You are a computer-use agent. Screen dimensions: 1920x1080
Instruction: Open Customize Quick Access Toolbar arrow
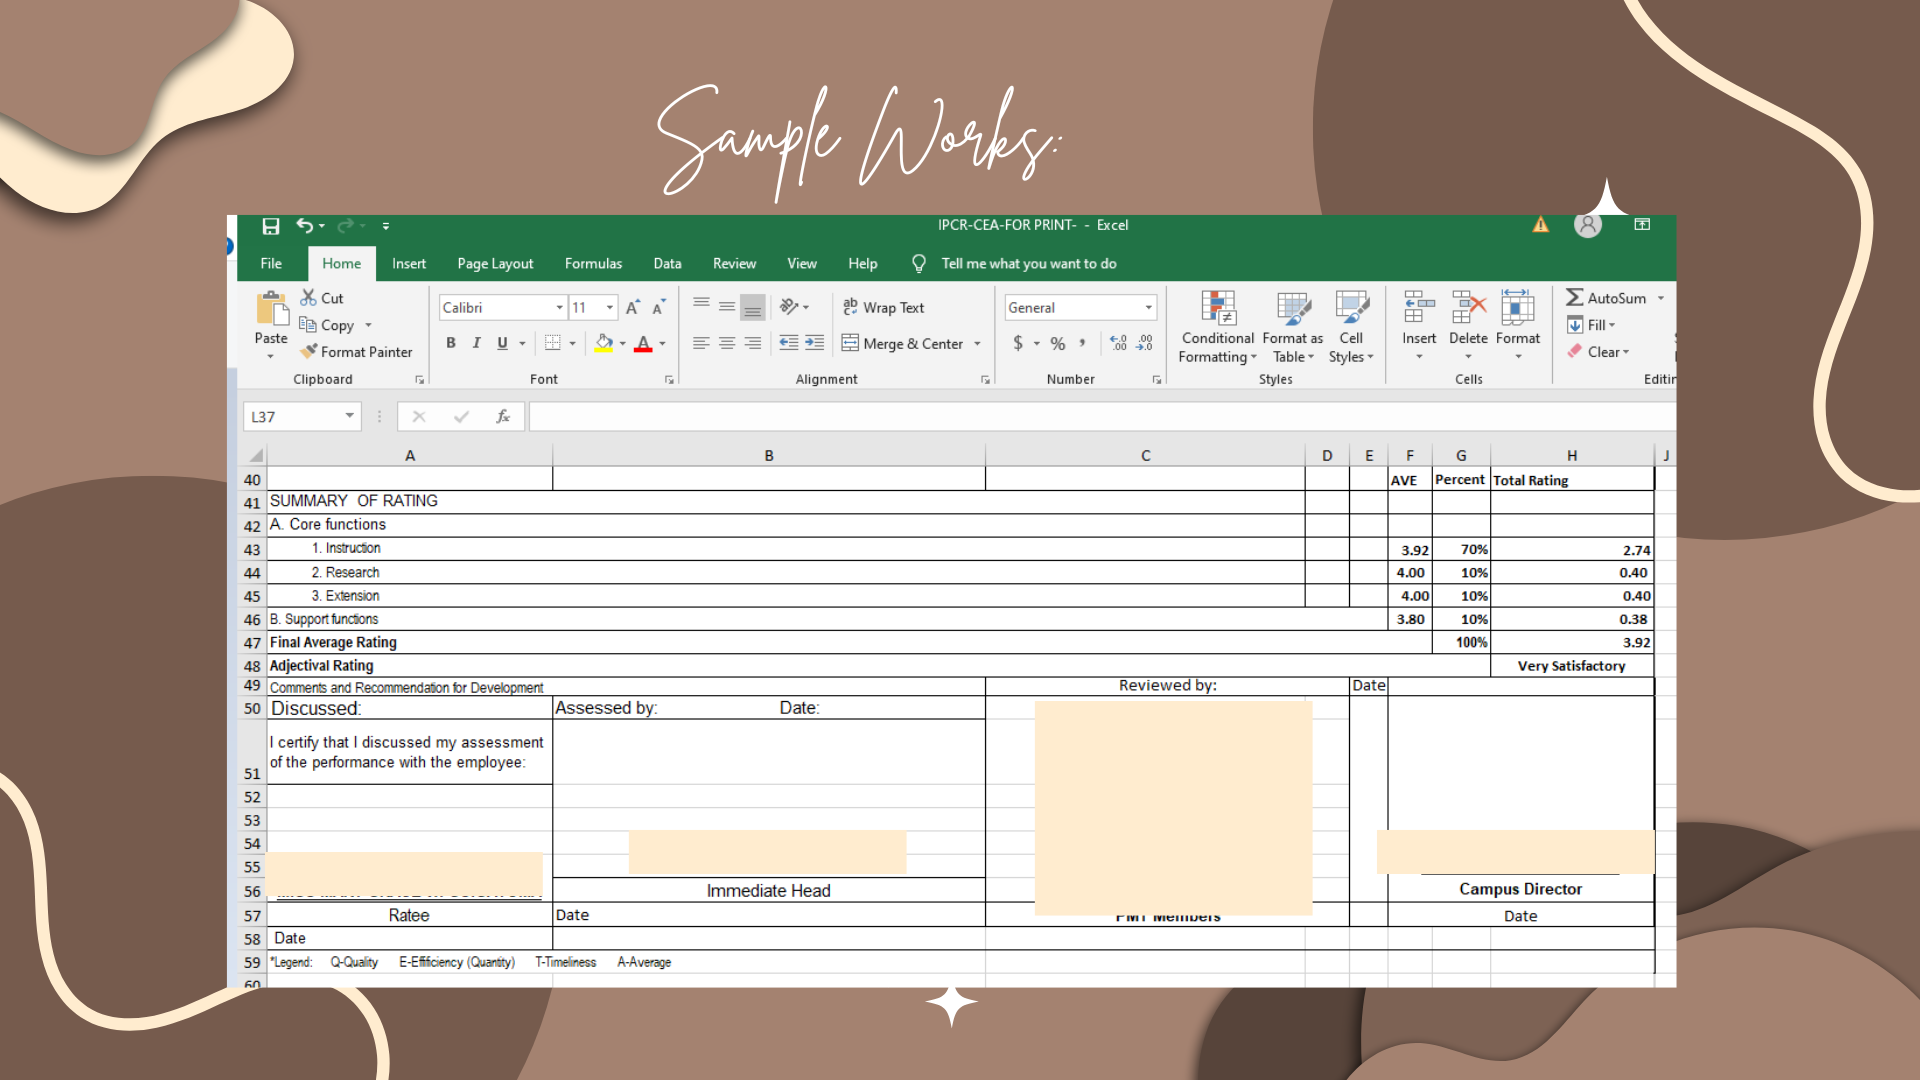pyautogui.click(x=386, y=226)
